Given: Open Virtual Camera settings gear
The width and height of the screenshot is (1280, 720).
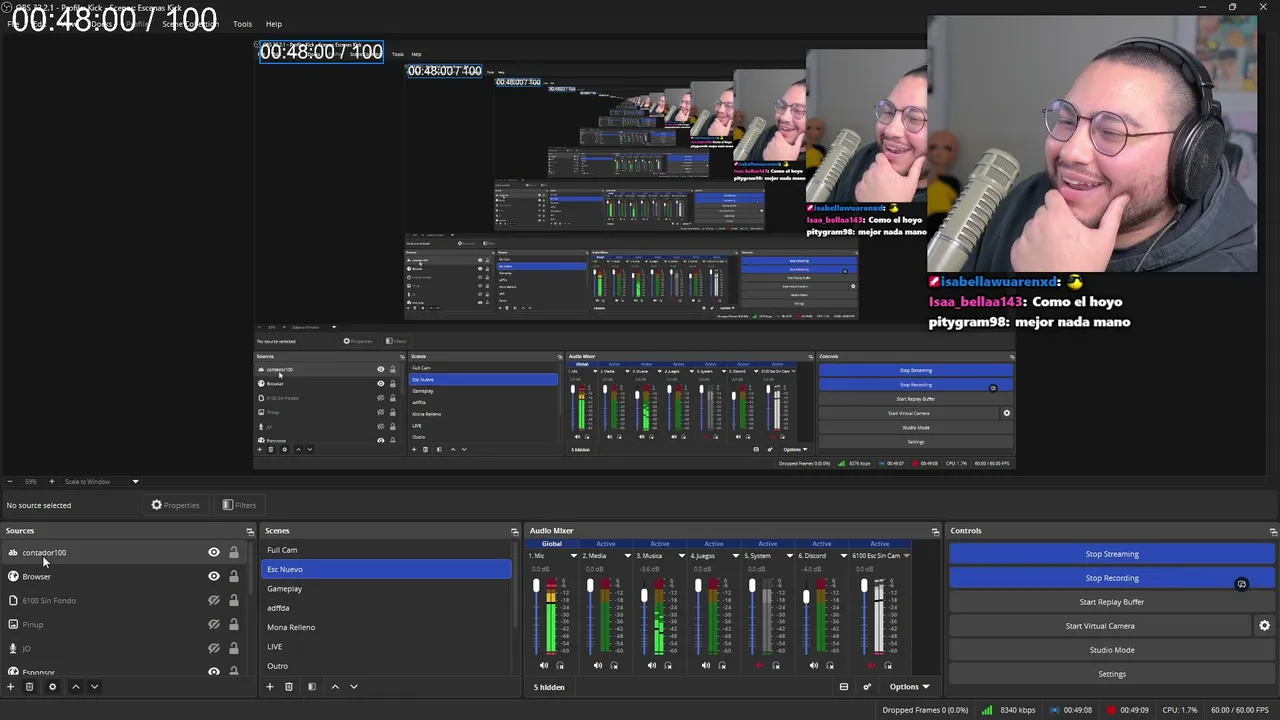Looking at the screenshot, I should click(x=1264, y=626).
